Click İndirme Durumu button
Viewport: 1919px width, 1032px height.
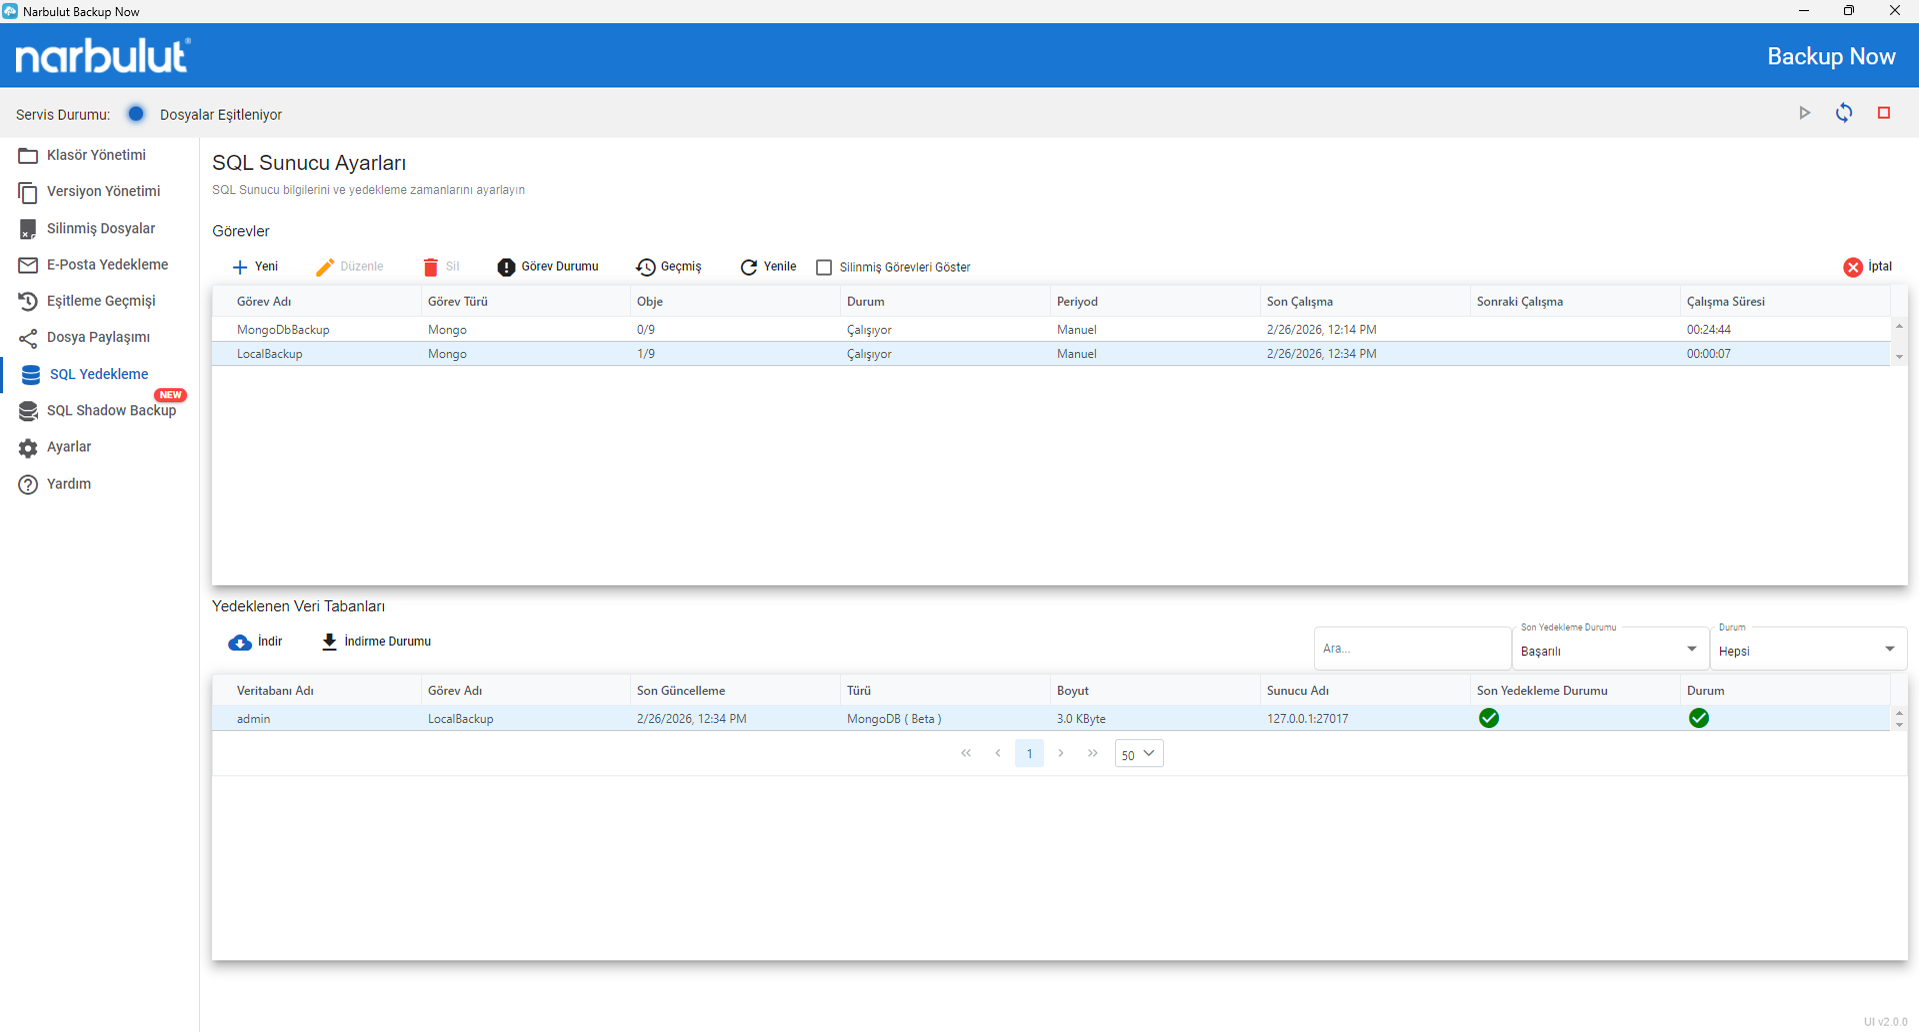click(376, 642)
